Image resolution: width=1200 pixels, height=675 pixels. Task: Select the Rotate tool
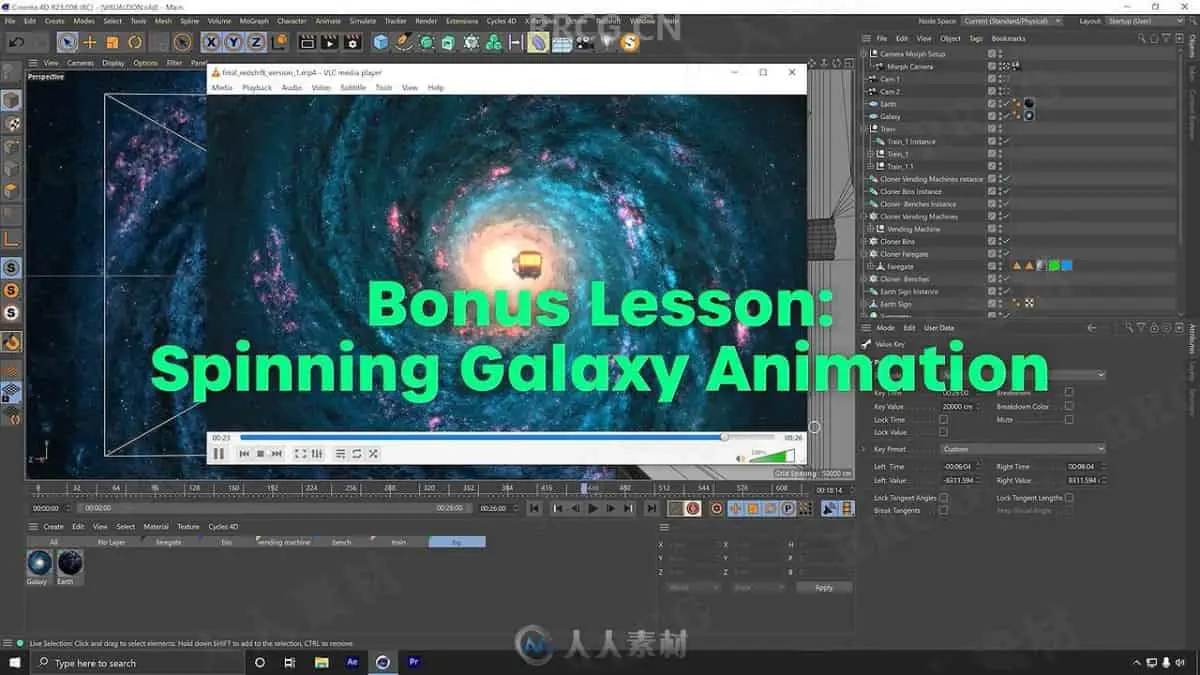tap(135, 42)
